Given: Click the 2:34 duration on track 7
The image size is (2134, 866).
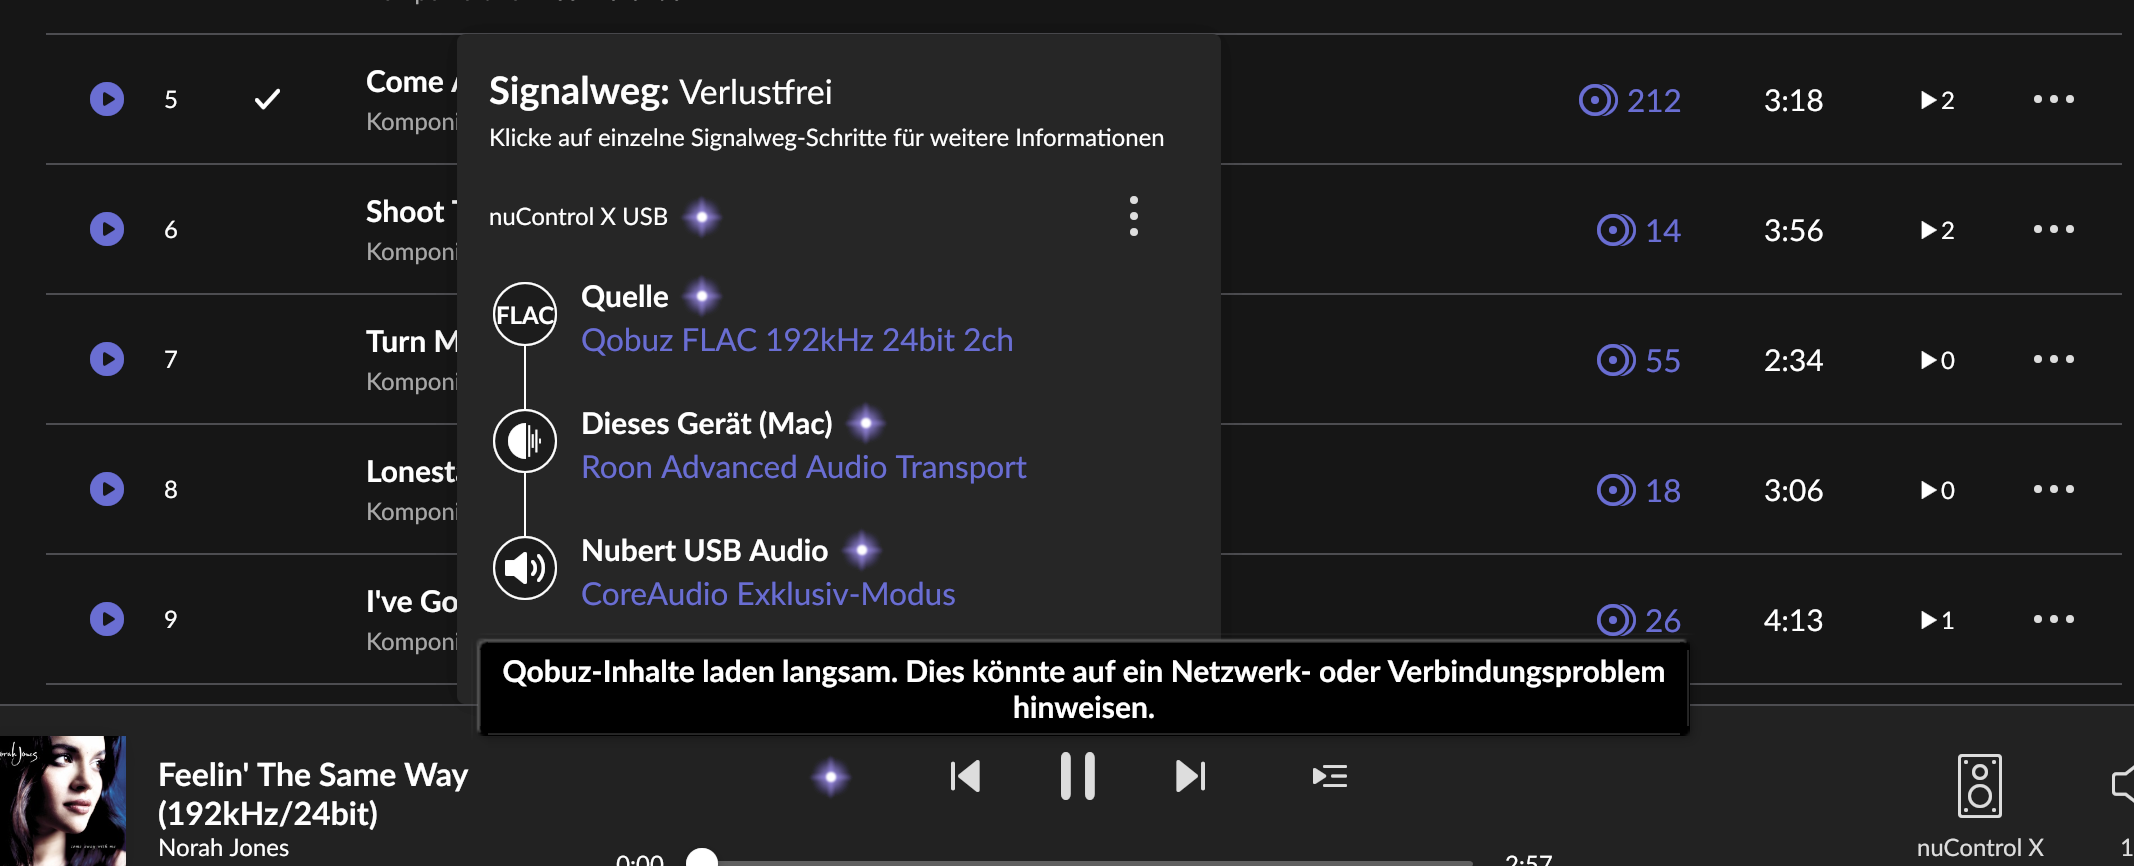Looking at the screenshot, I should click(x=1793, y=360).
